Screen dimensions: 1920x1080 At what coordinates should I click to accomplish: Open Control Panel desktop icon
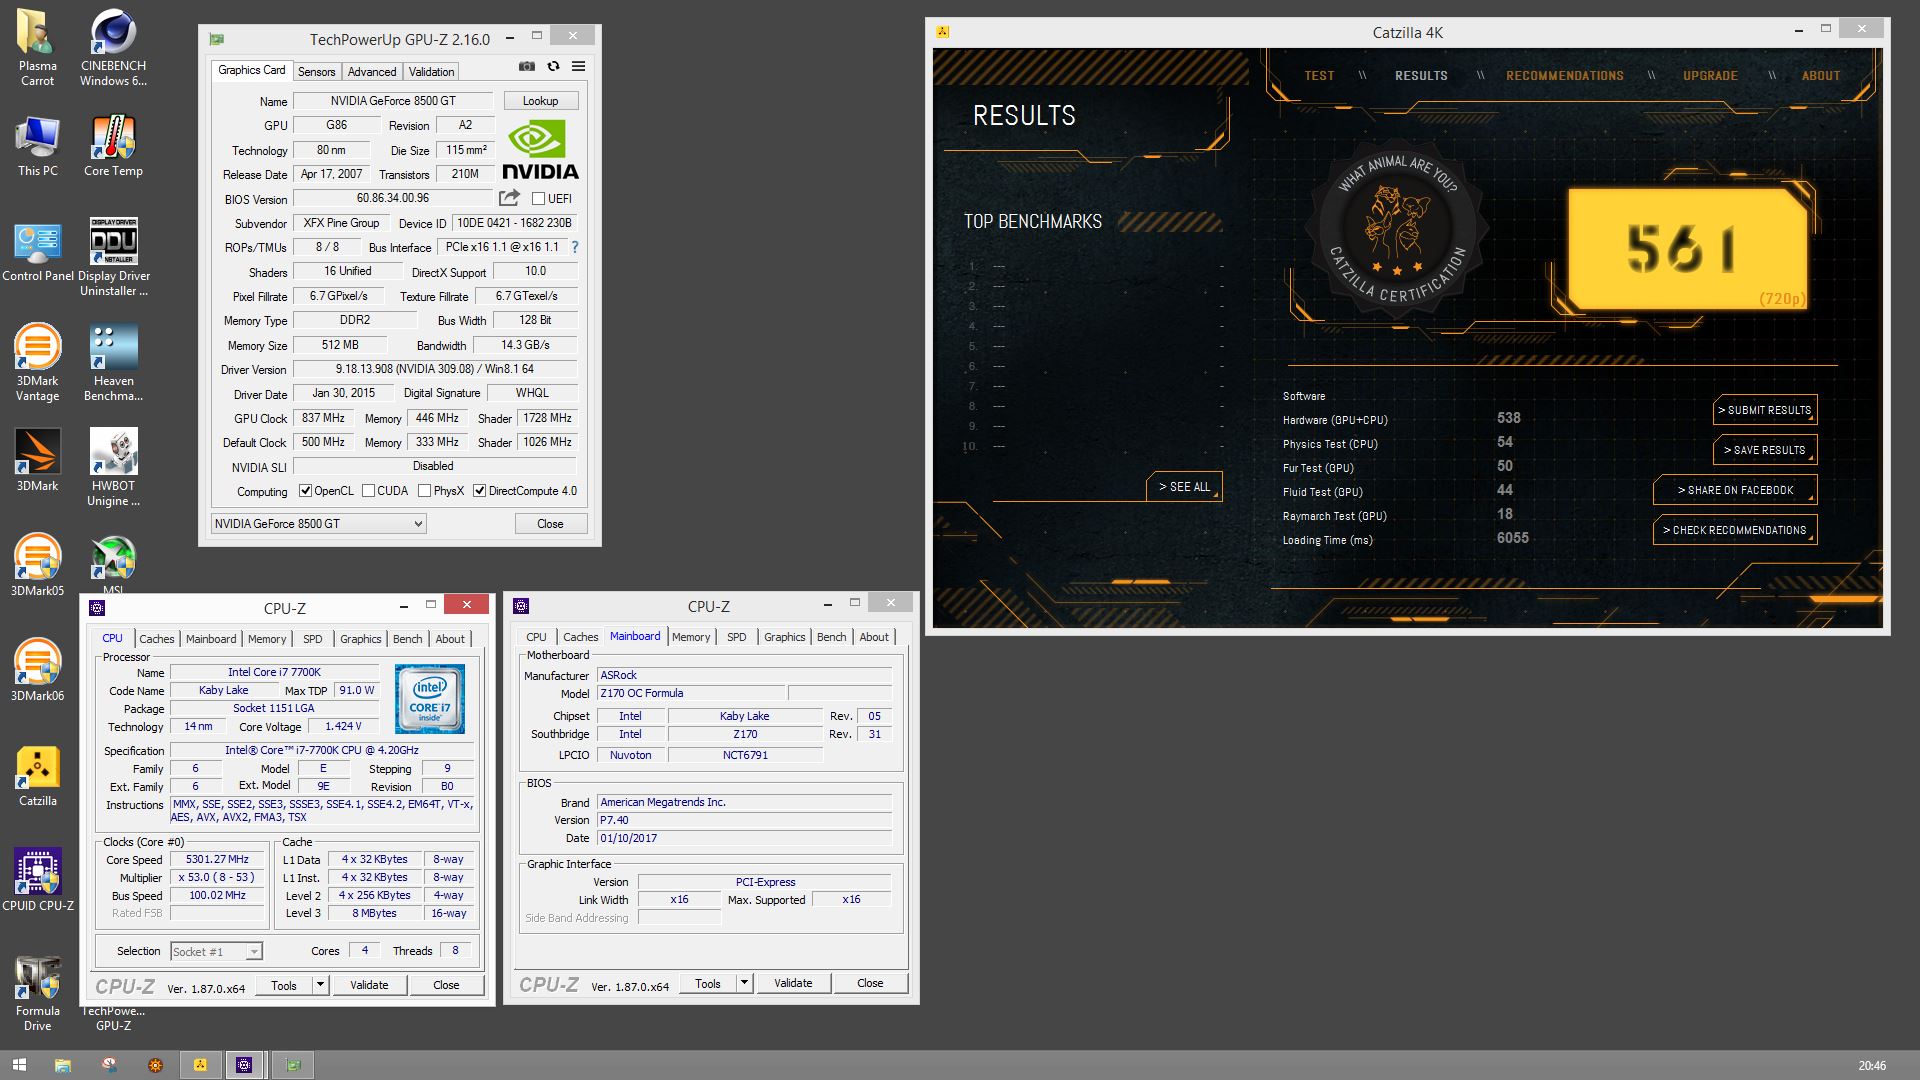coord(37,251)
